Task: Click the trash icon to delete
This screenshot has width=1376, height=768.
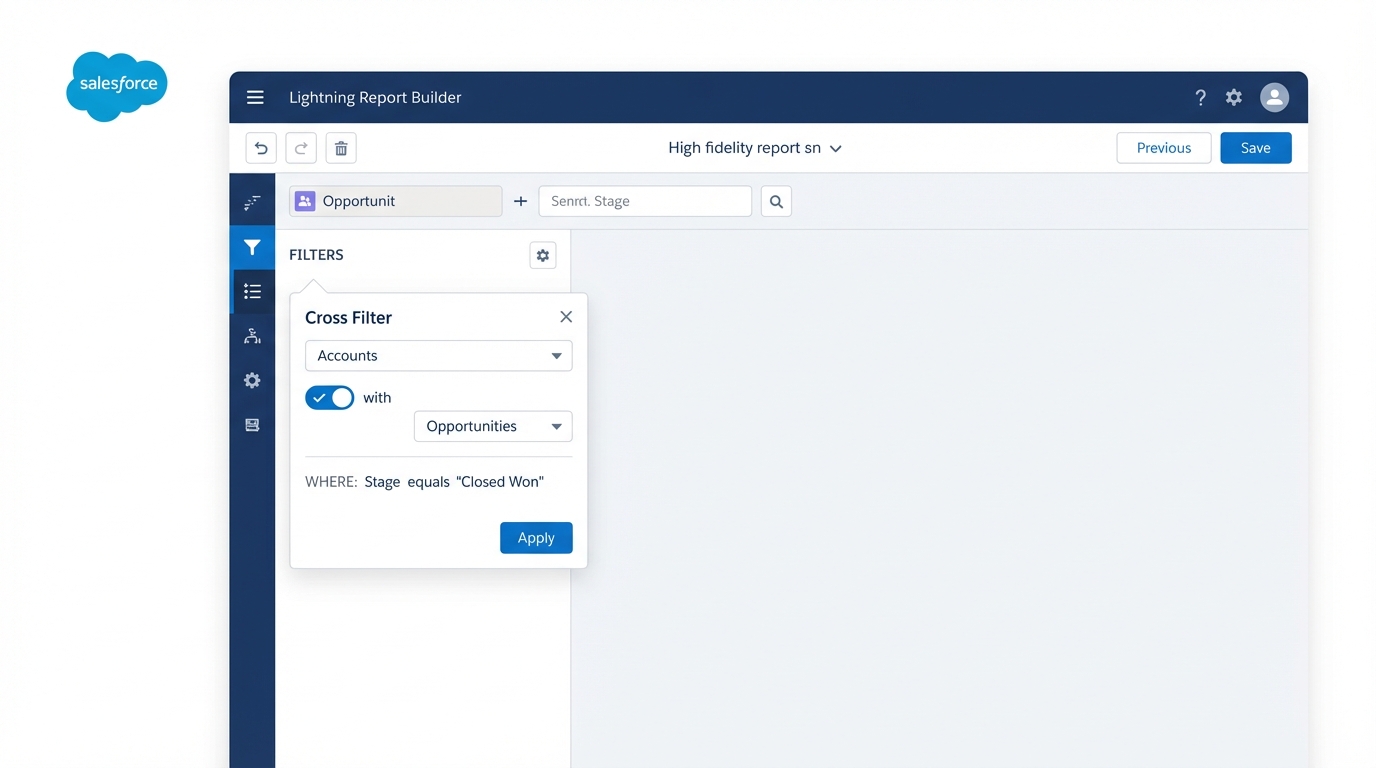Action: [341, 147]
